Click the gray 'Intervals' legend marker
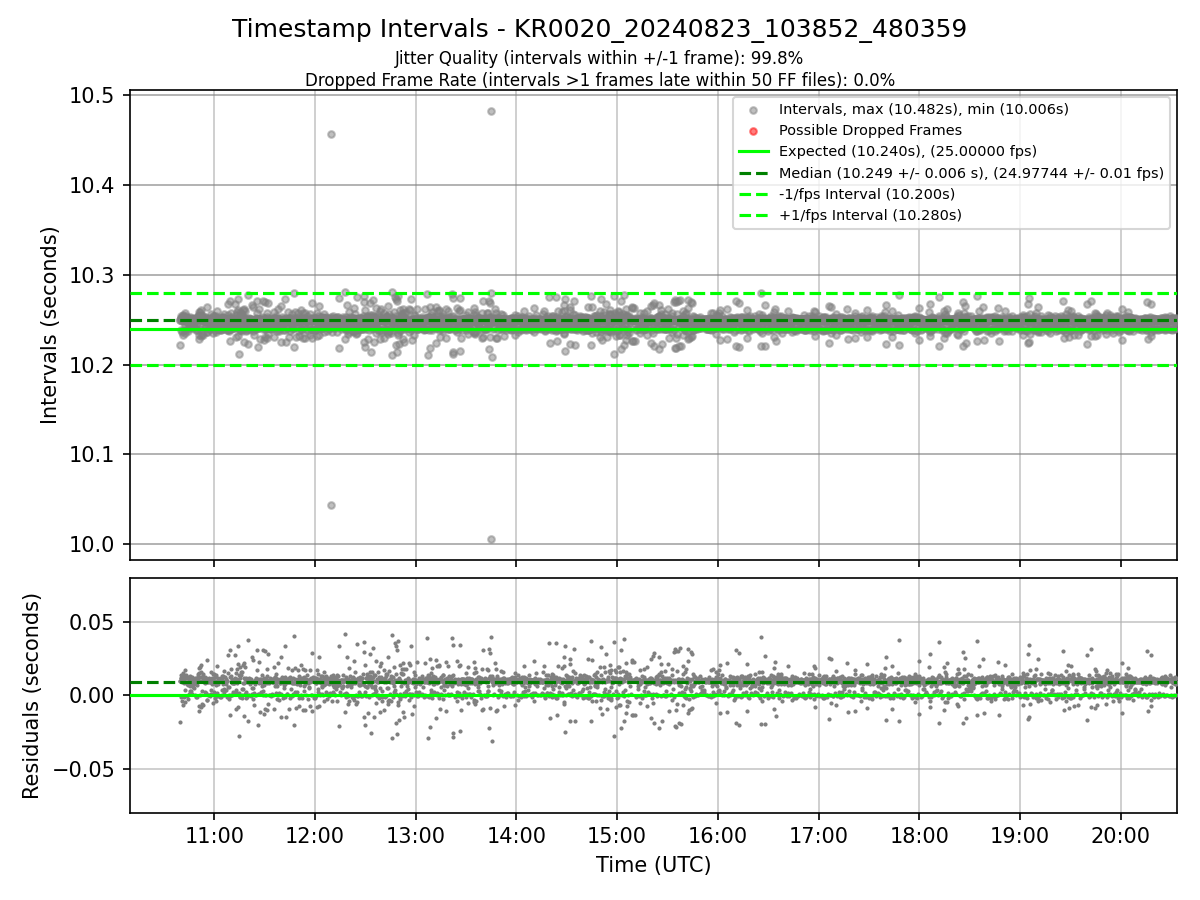This screenshot has height=900, width=1200. click(753, 110)
